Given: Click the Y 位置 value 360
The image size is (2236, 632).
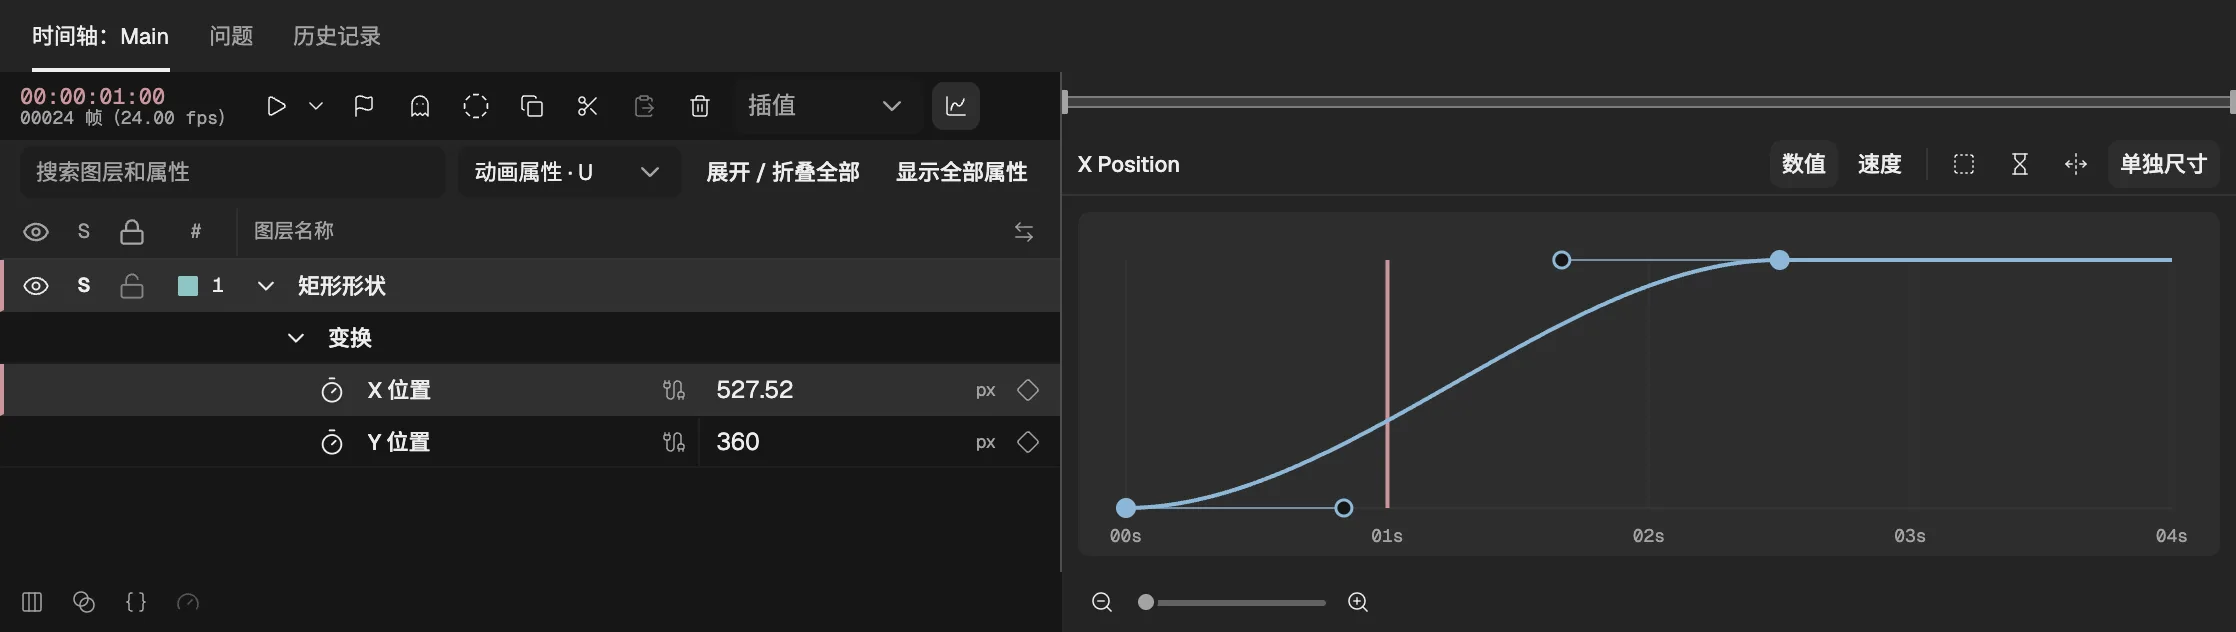Looking at the screenshot, I should click(738, 442).
